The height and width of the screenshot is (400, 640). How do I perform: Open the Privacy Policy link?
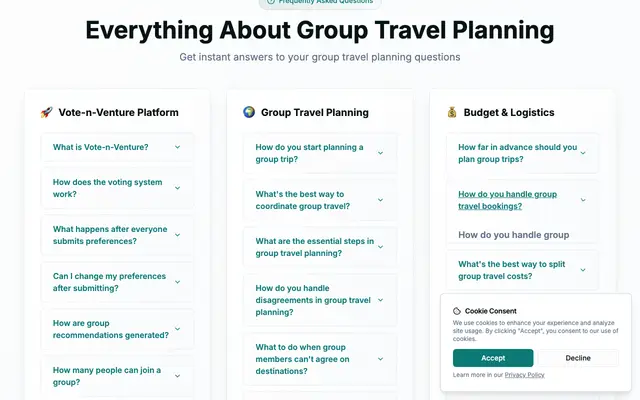(524, 375)
